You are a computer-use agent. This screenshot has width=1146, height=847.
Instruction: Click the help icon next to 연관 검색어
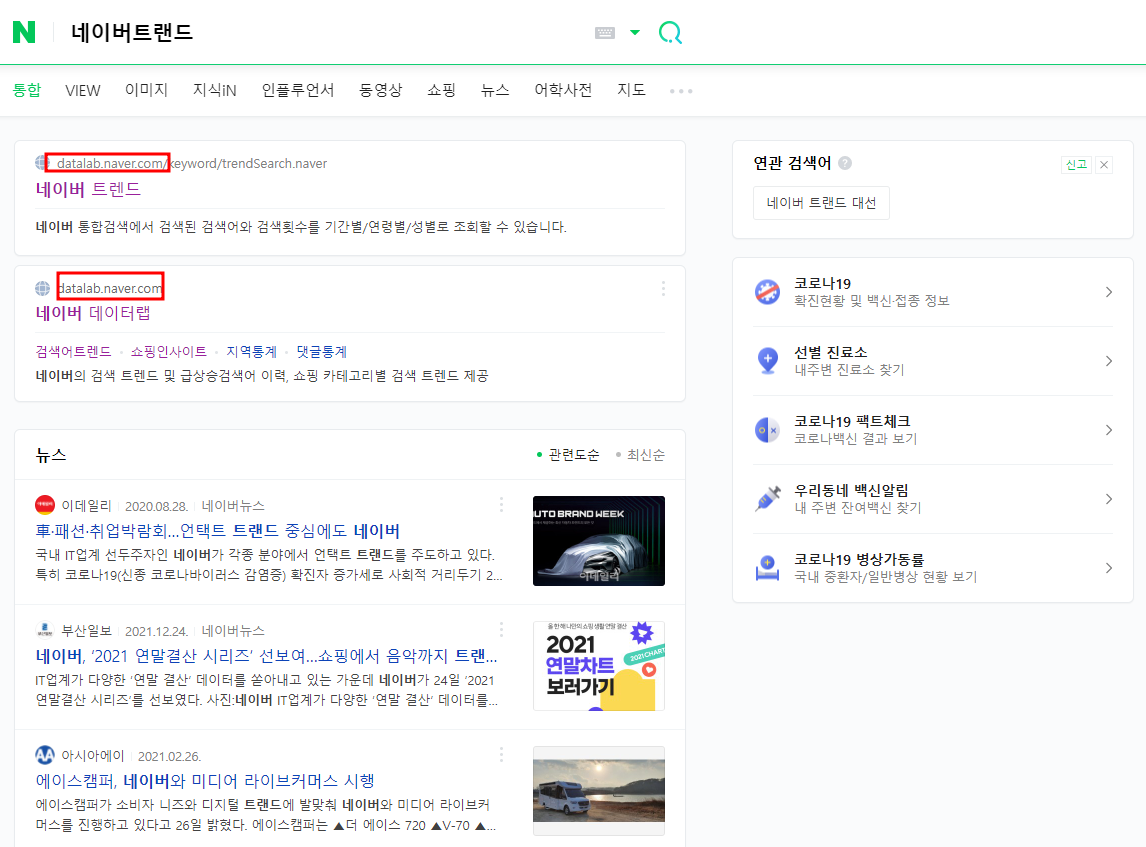click(845, 163)
